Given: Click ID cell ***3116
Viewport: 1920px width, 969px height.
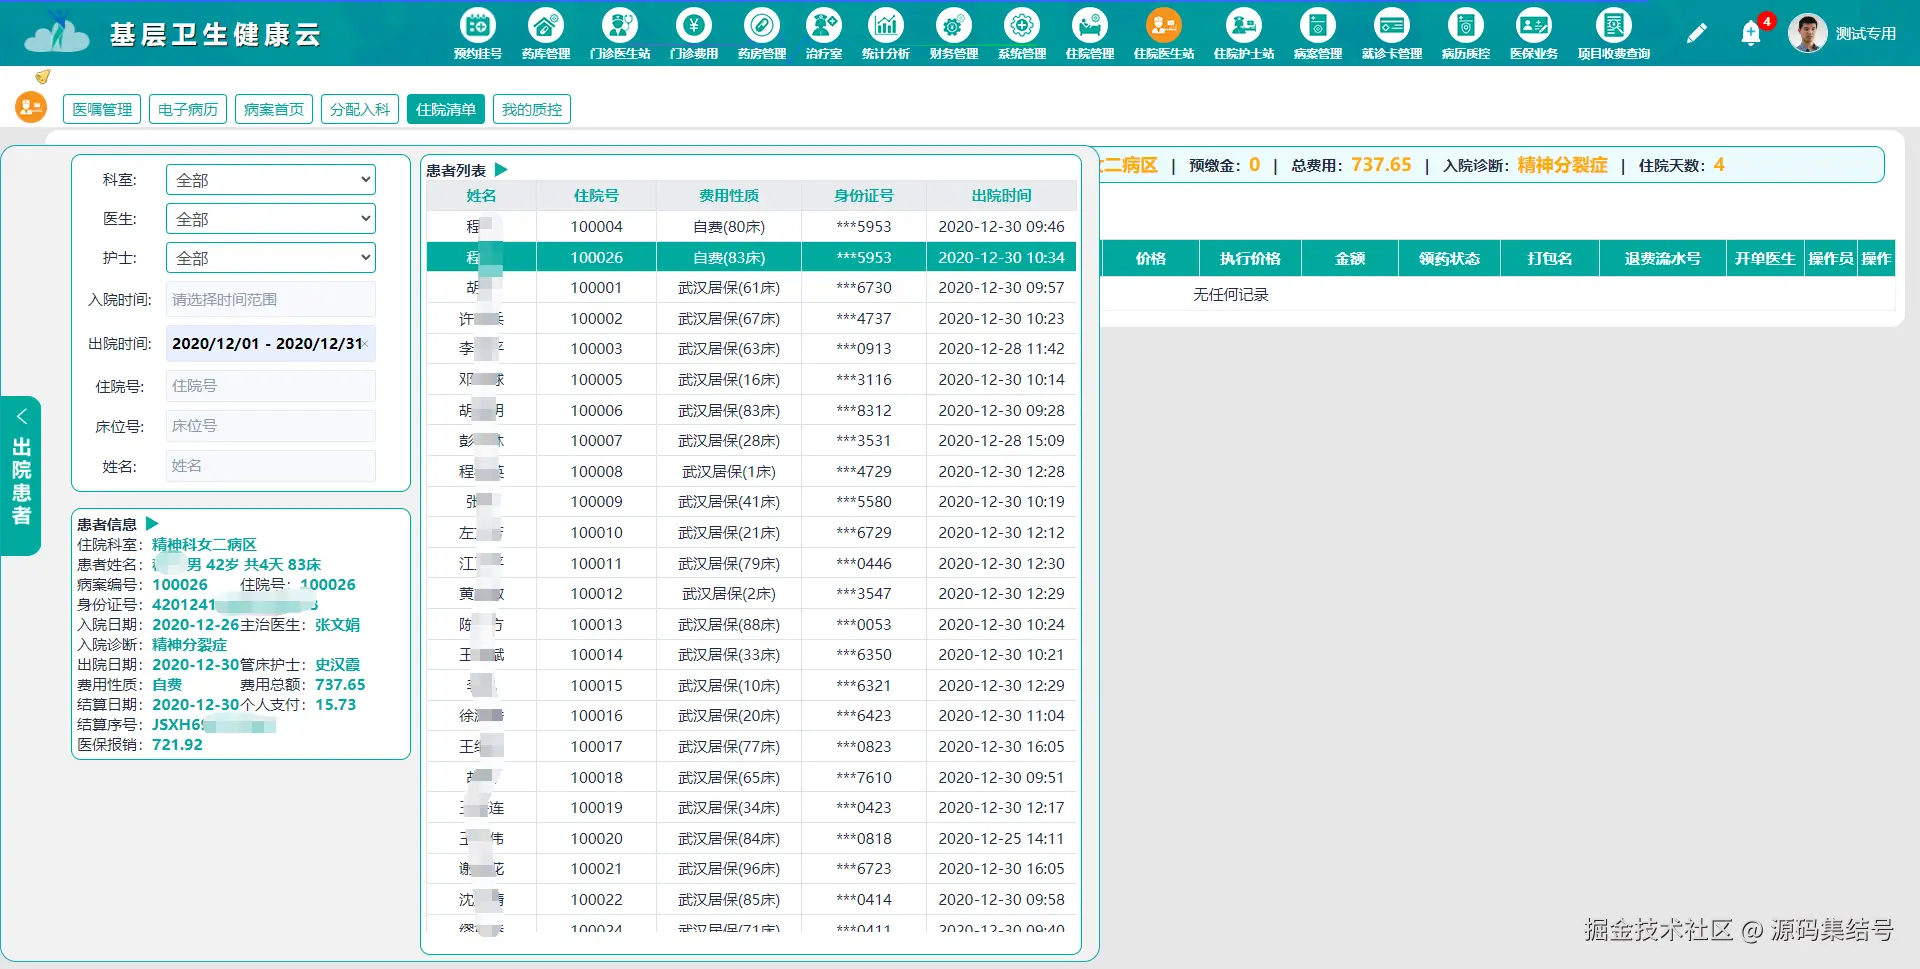Looking at the screenshot, I should tap(864, 380).
